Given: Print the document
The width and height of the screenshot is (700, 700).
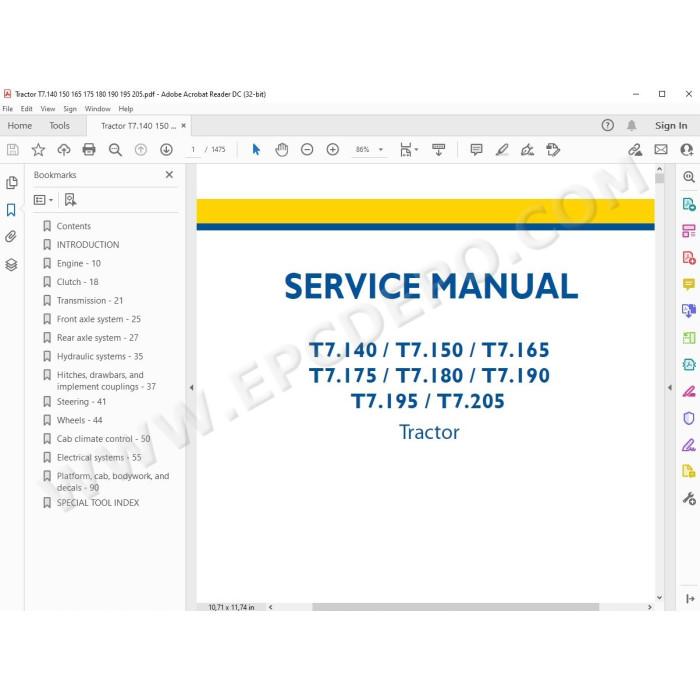Looking at the screenshot, I should 89,150.
